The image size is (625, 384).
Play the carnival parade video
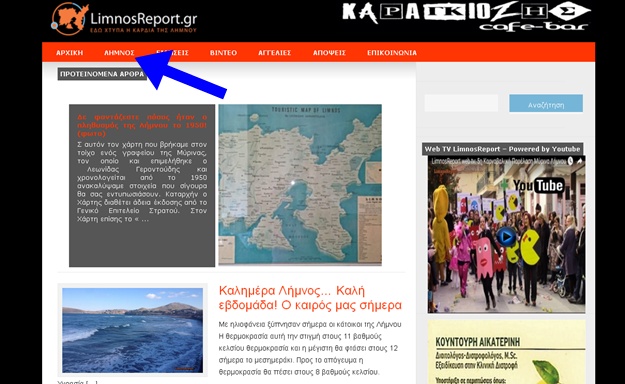[x=506, y=237]
